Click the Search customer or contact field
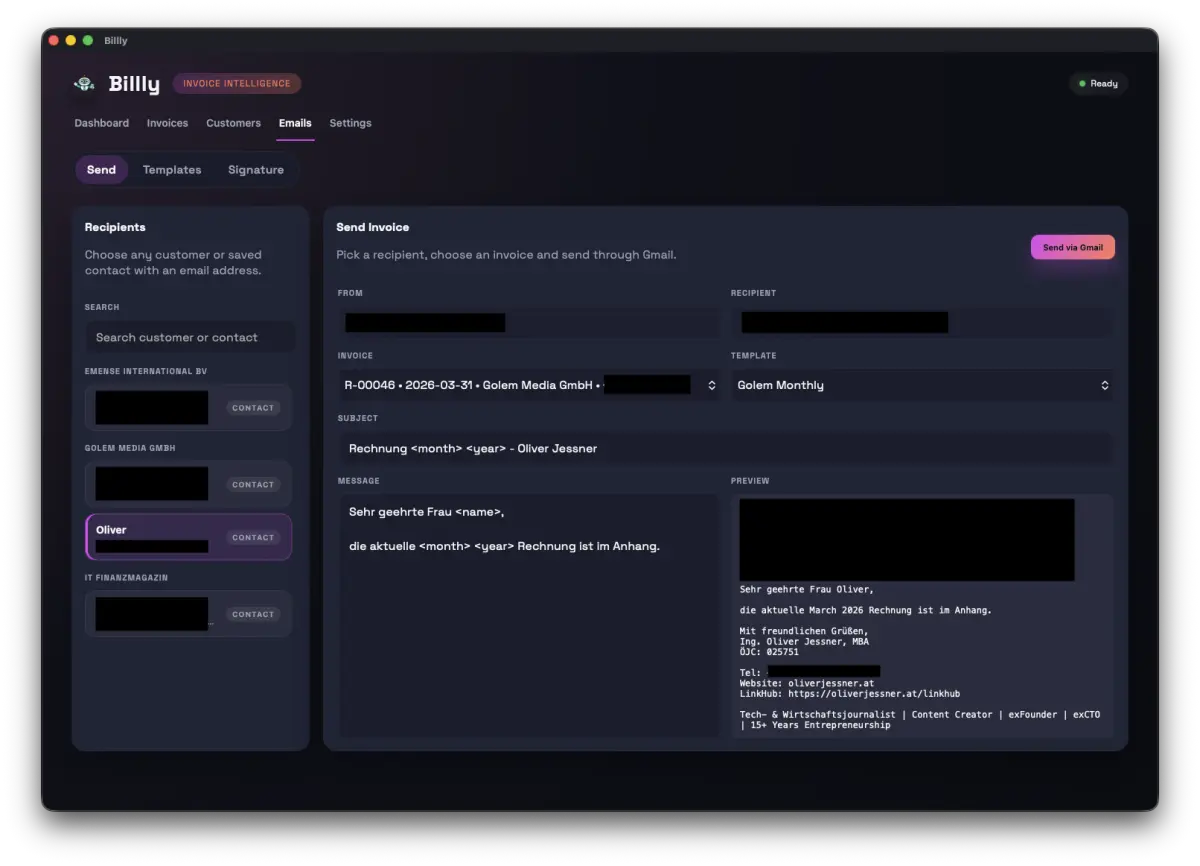The width and height of the screenshot is (1200, 866). click(189, 337)
